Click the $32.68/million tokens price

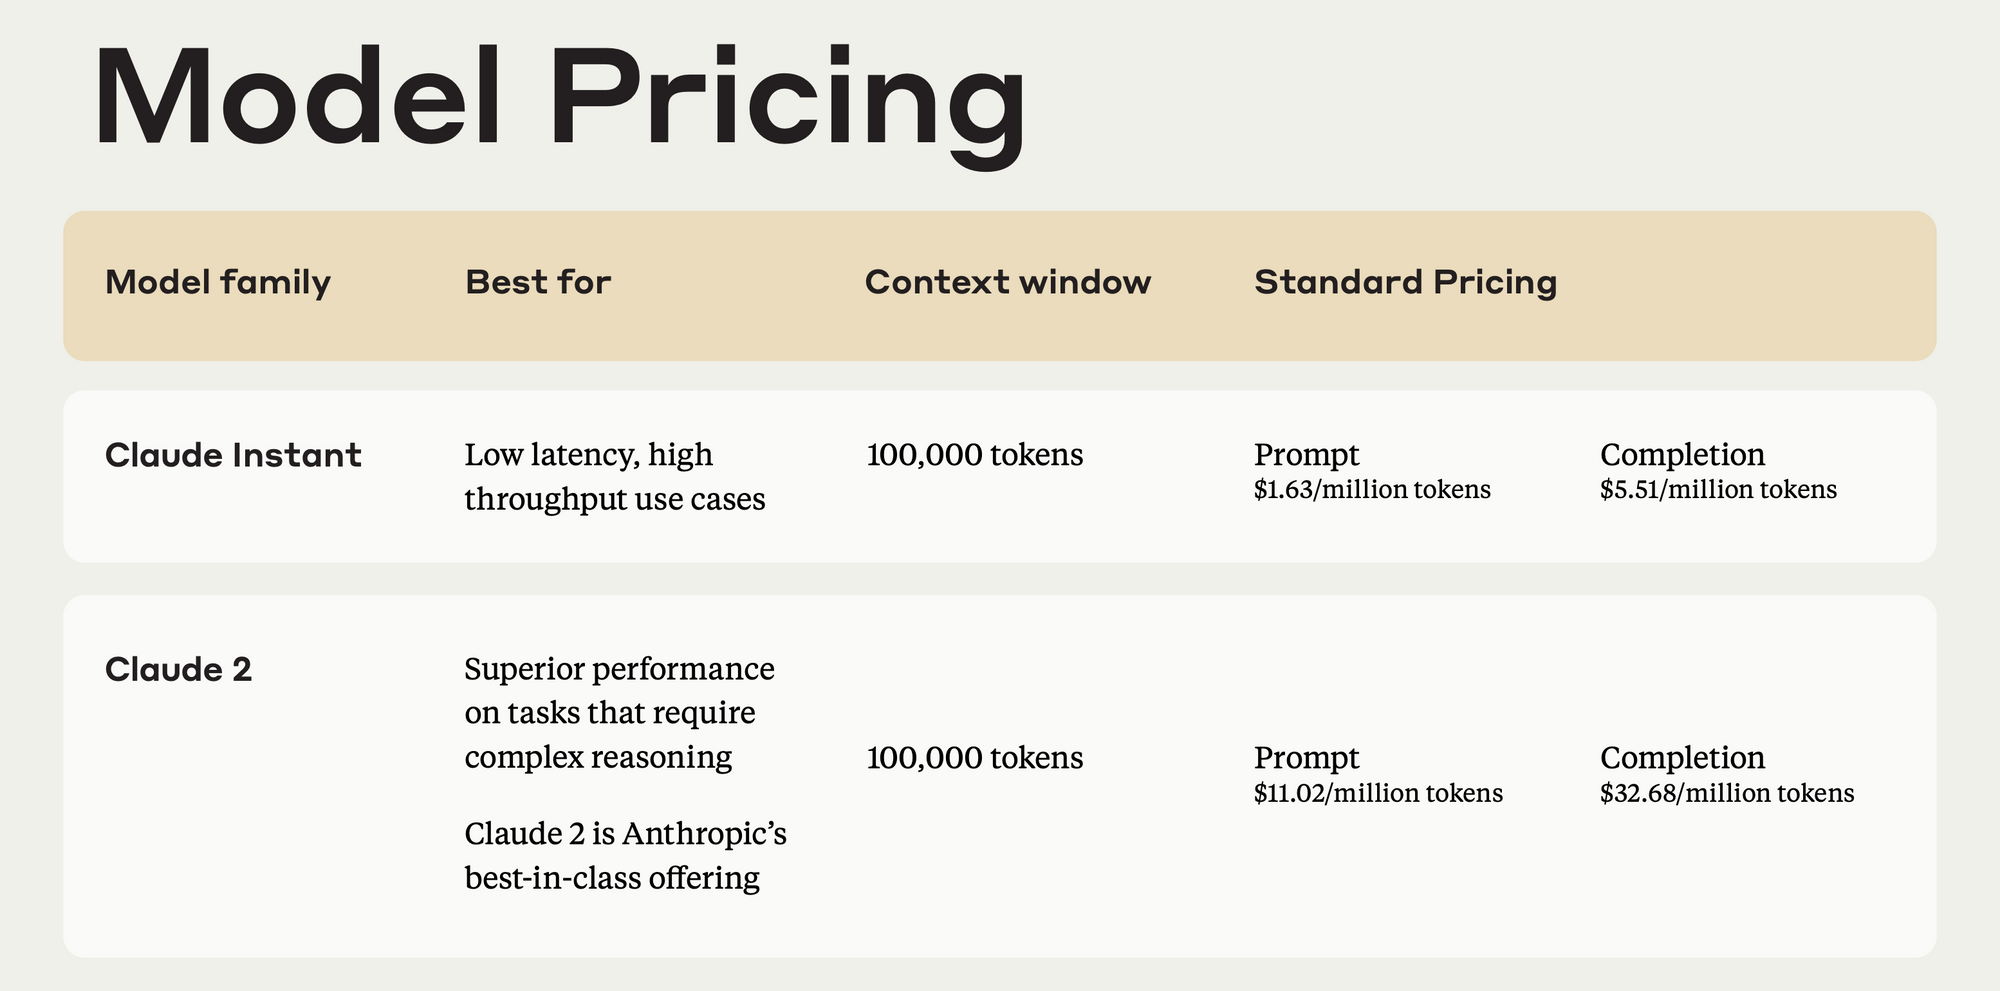(x=1727, y=794)
